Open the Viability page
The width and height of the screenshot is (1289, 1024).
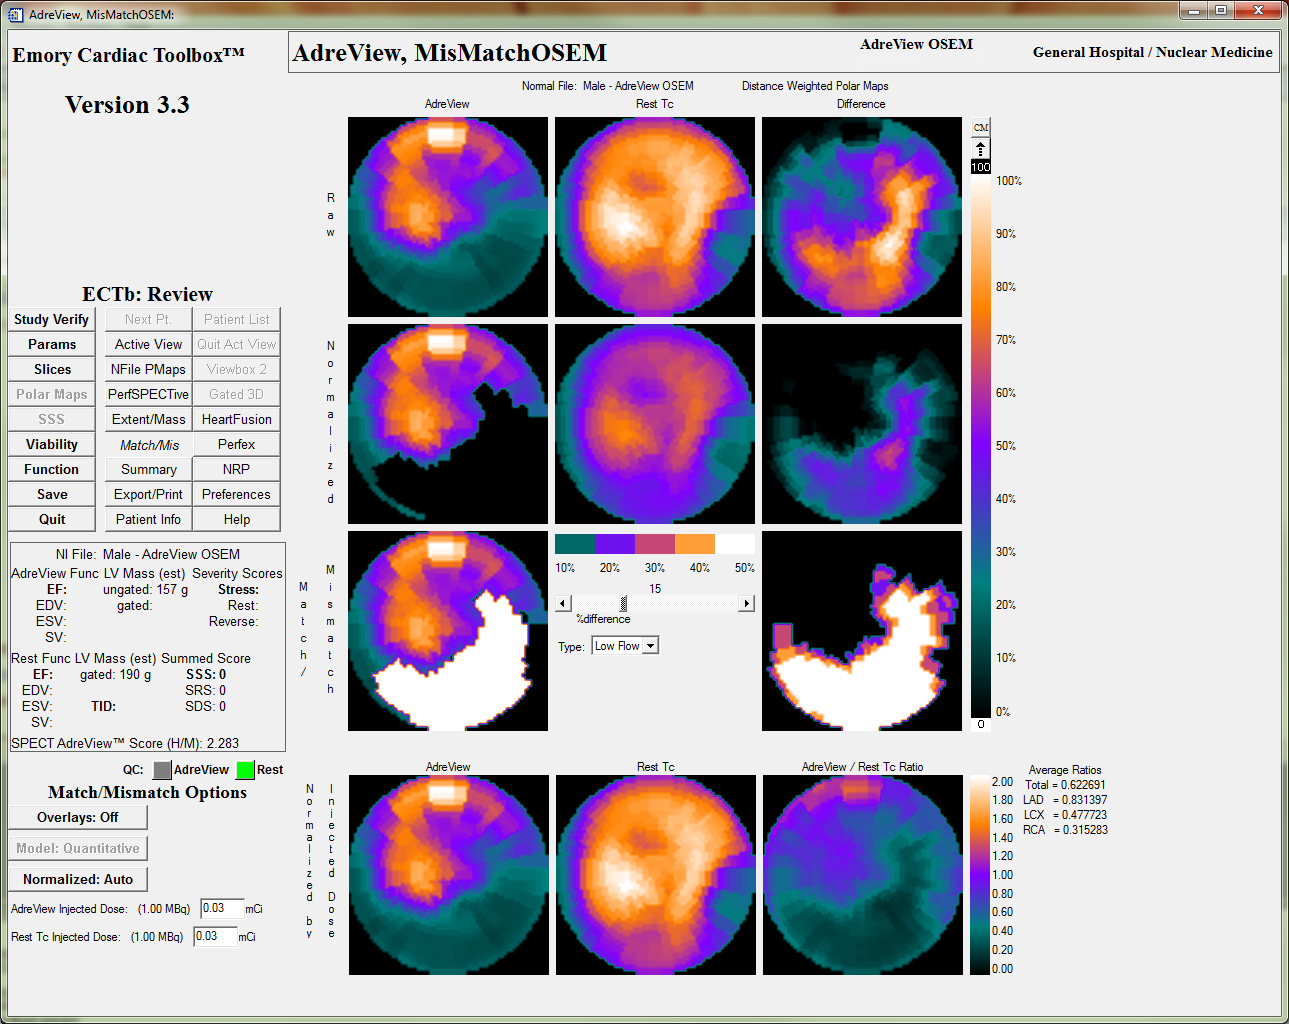pos(52,444)
